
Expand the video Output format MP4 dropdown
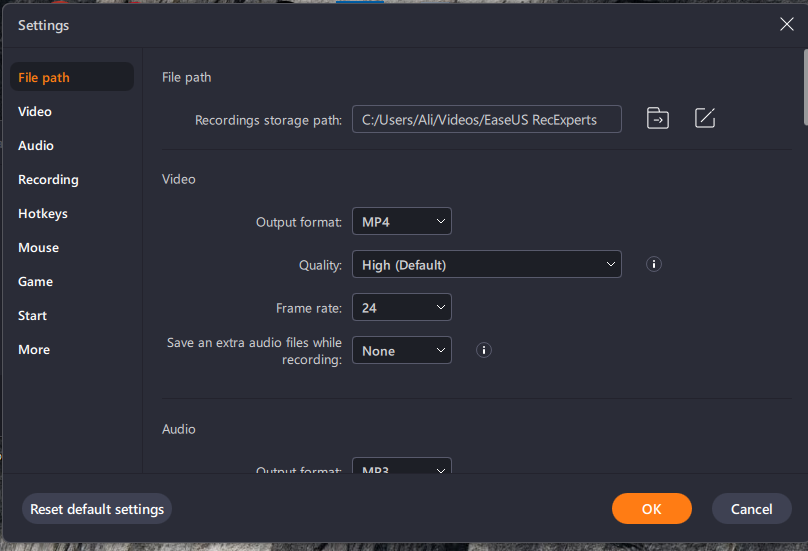click(401, 221)
